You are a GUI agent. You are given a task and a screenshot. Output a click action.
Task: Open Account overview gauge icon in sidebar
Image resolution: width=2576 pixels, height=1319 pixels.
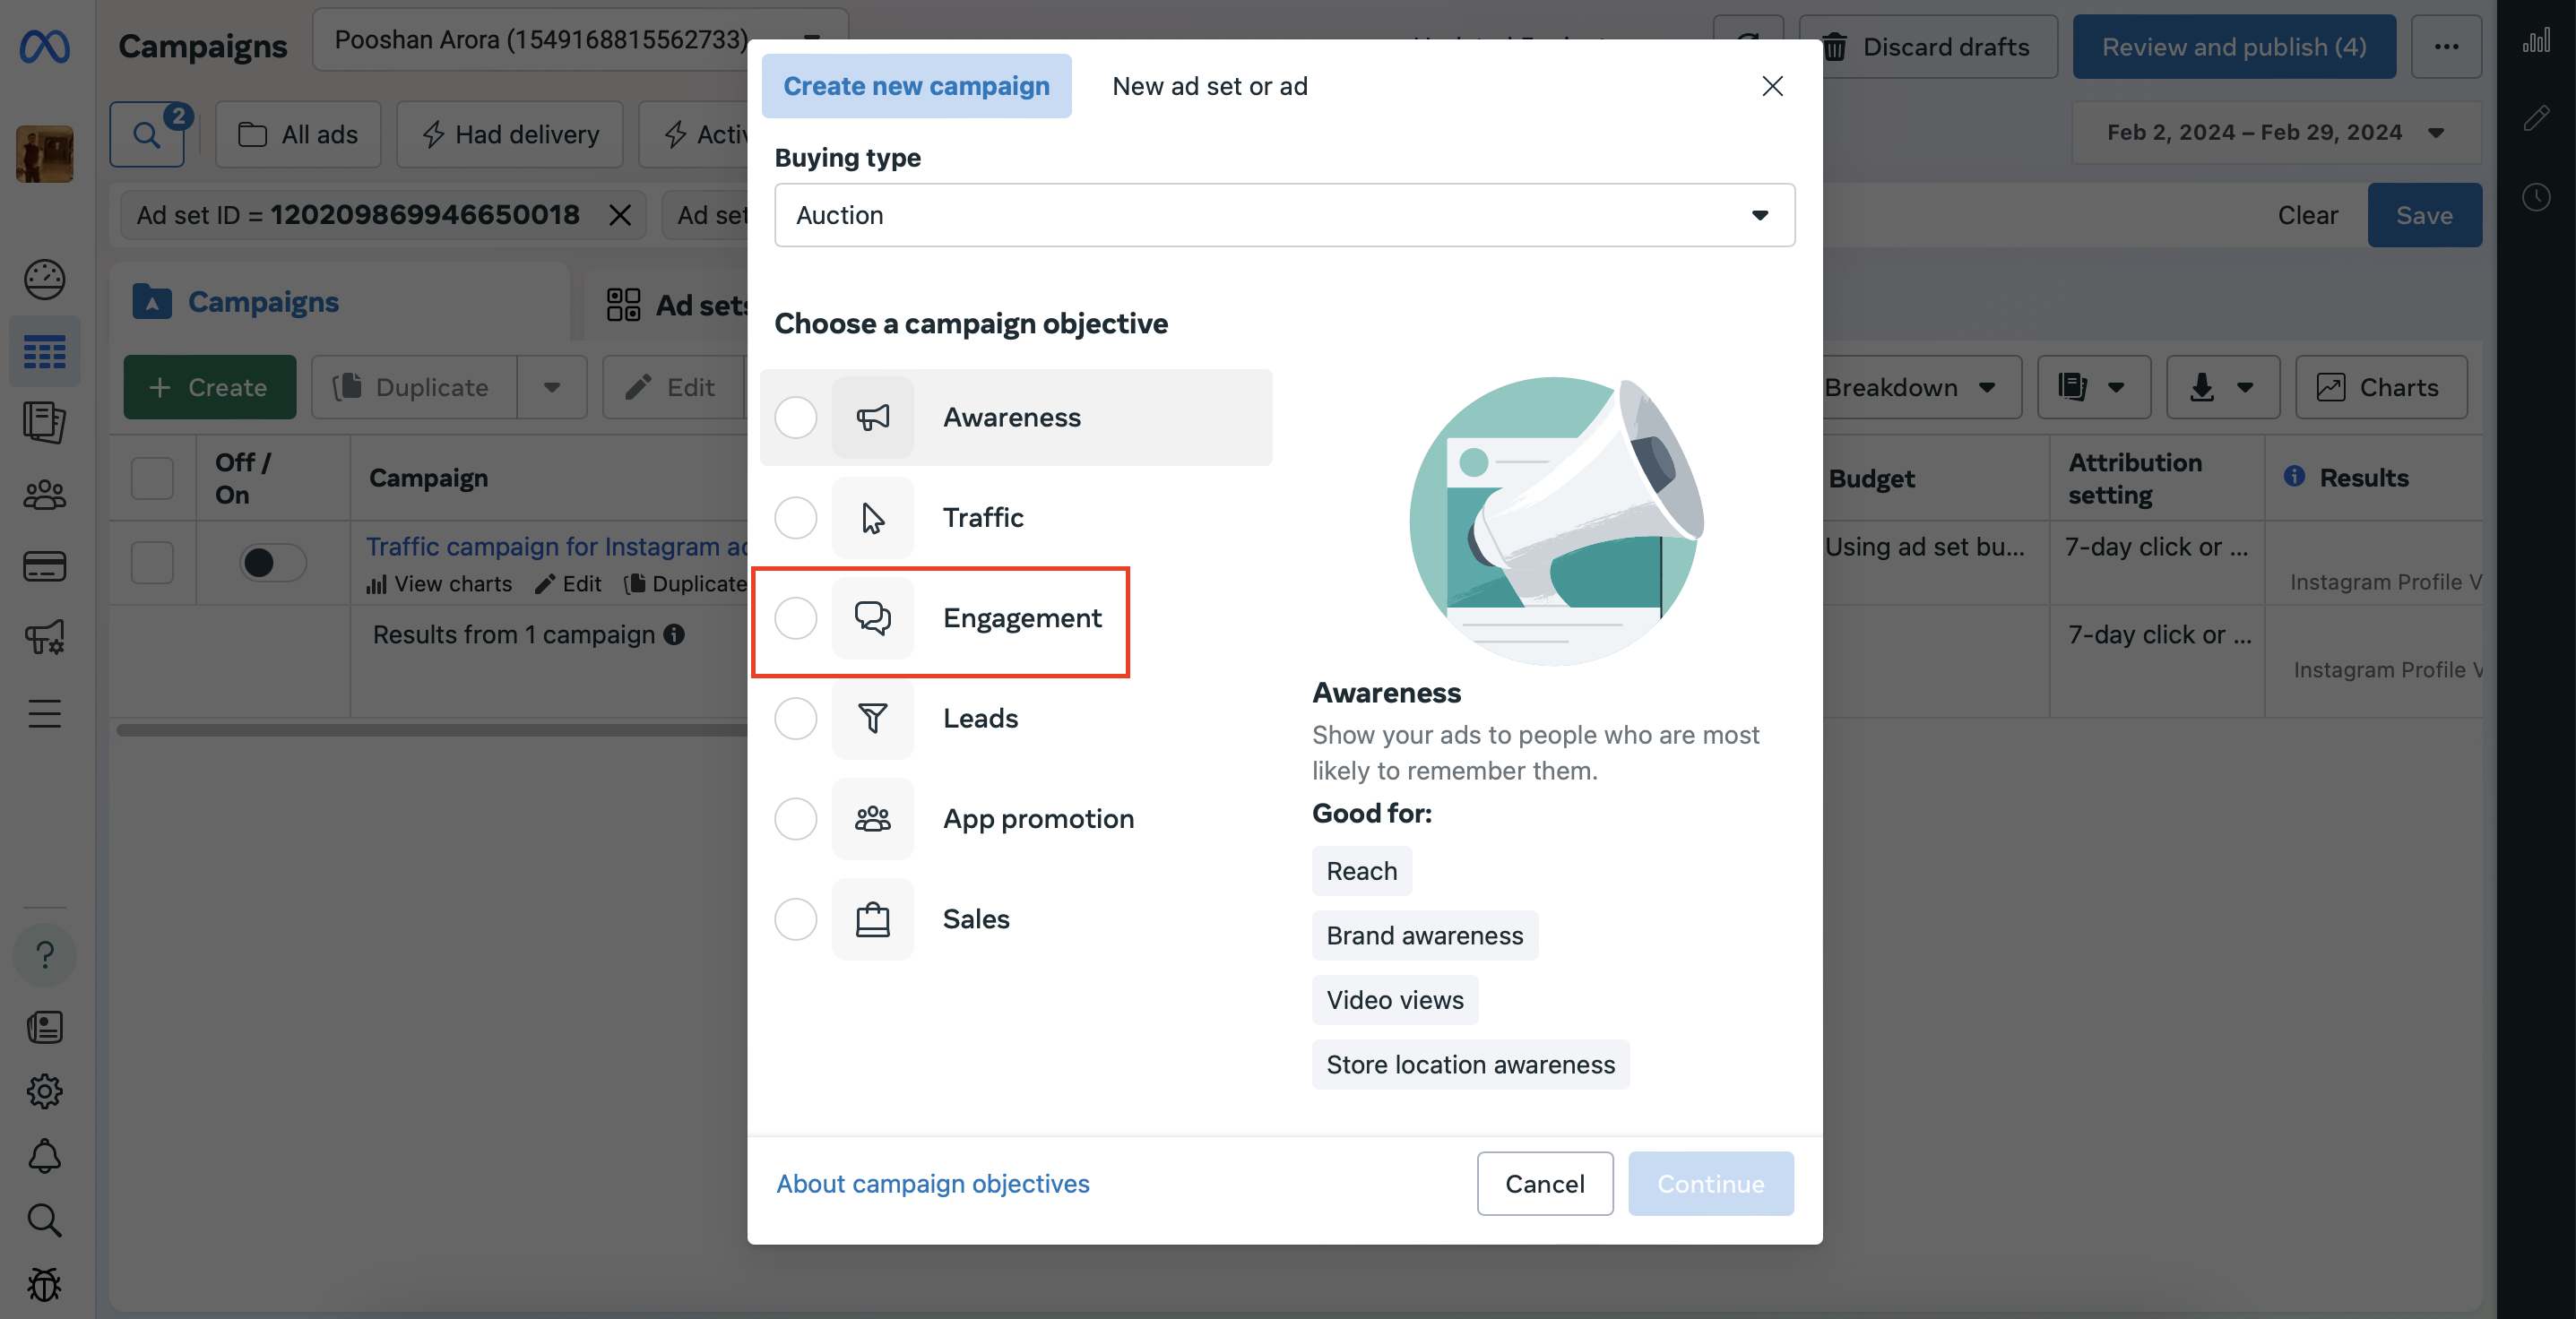(x=44, y=280)
